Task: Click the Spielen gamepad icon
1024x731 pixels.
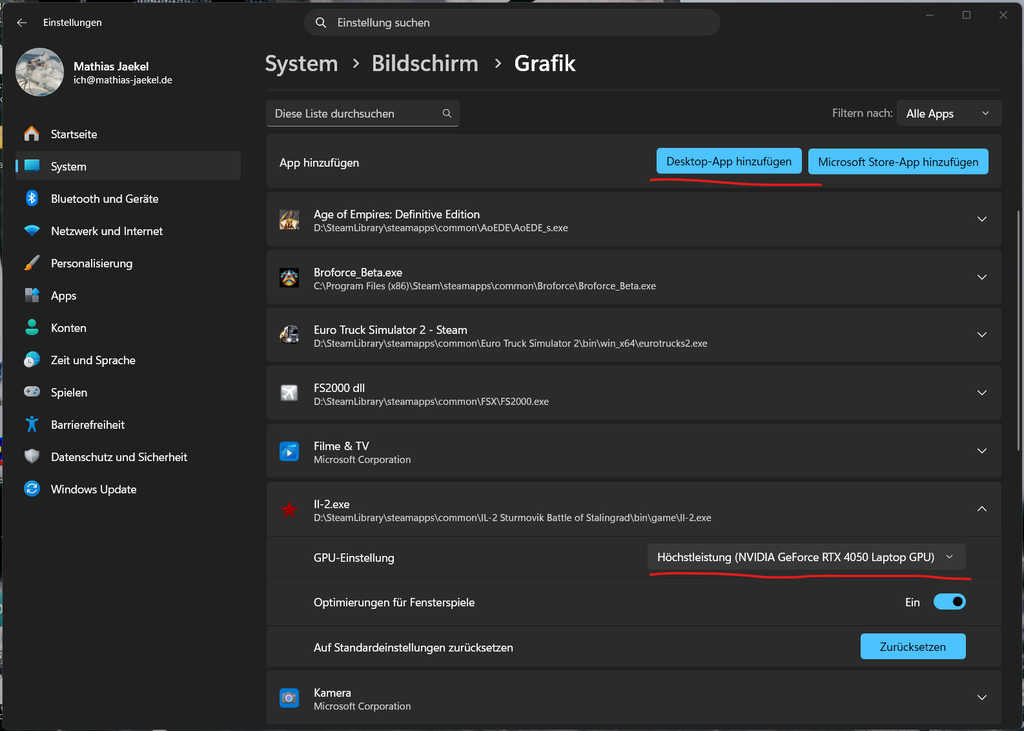Action: point(31,392)
